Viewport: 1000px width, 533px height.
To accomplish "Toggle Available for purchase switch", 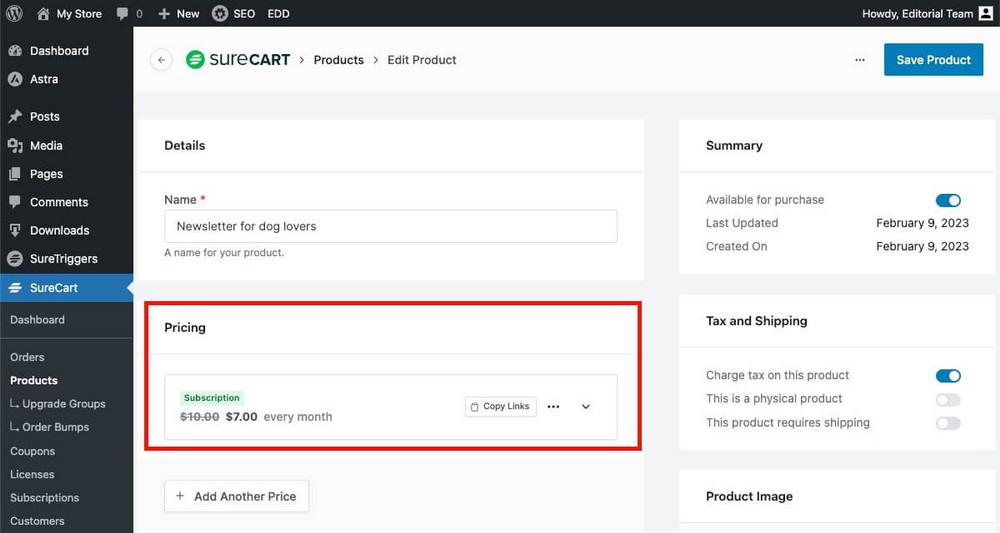I will pos(948,200).
